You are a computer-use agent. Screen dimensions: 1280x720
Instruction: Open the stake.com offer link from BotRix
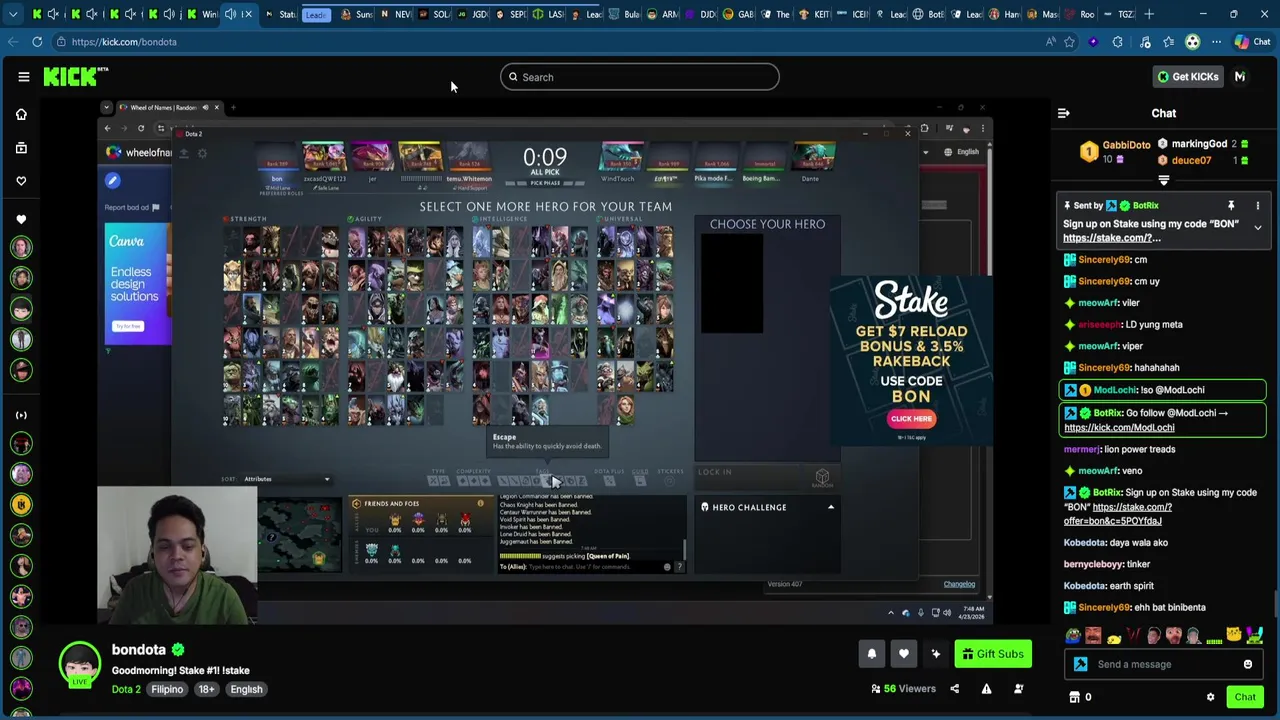(x=1116, y=514)
